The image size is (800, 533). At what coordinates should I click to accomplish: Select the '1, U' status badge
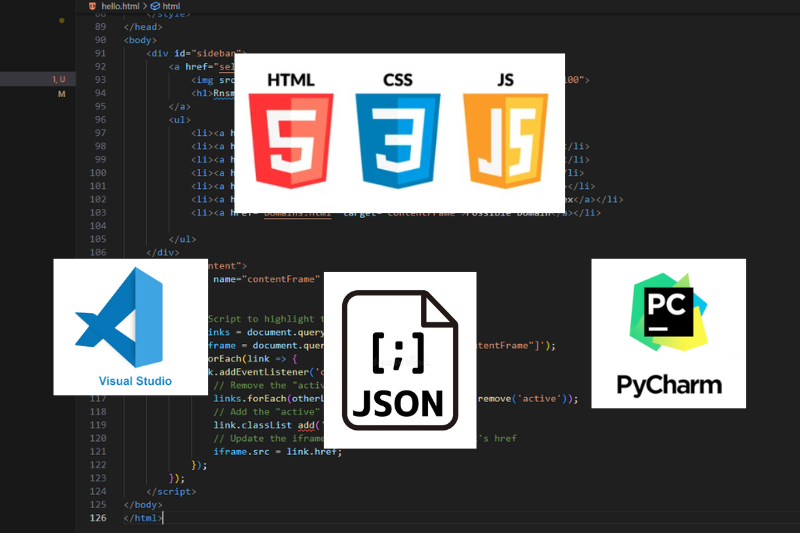[x=59, y=79]
